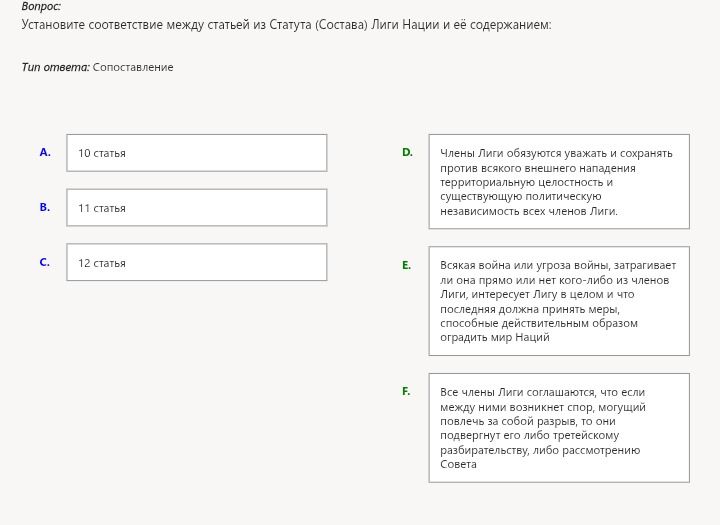Click the blue letter C label
This screenshot has height=525, width=720.
coord(45,262)
